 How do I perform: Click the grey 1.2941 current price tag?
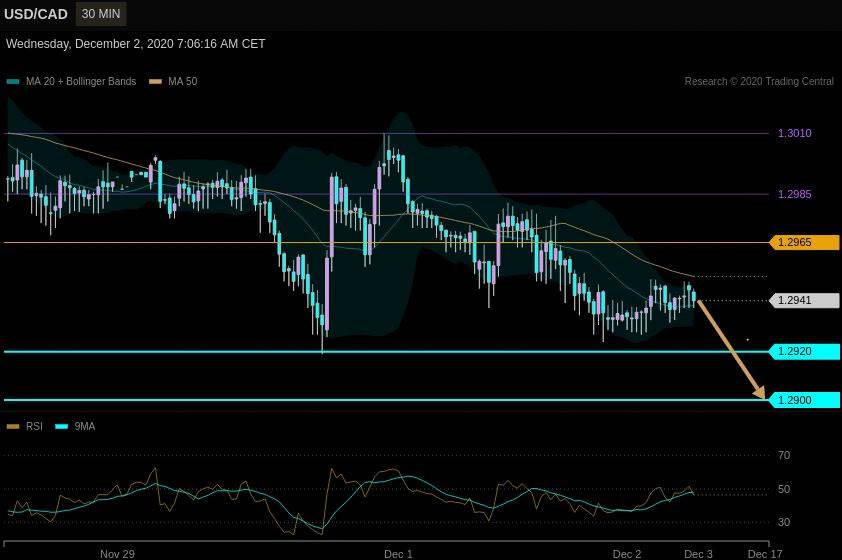tap(804, 300)
